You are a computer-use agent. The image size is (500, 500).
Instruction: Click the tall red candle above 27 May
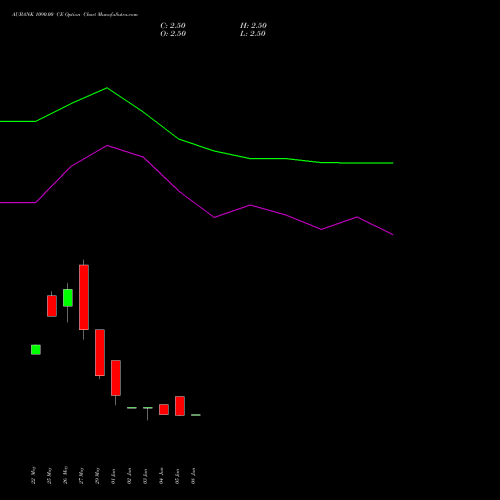84,297
